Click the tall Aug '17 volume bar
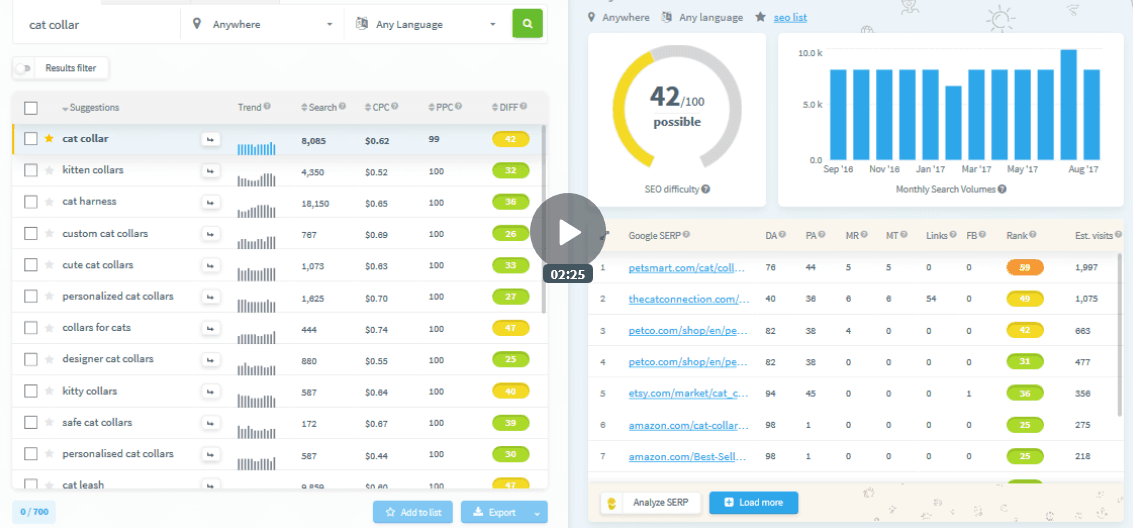The width and height of the screenshot is (1133, 528). [x=1068, y=105]
